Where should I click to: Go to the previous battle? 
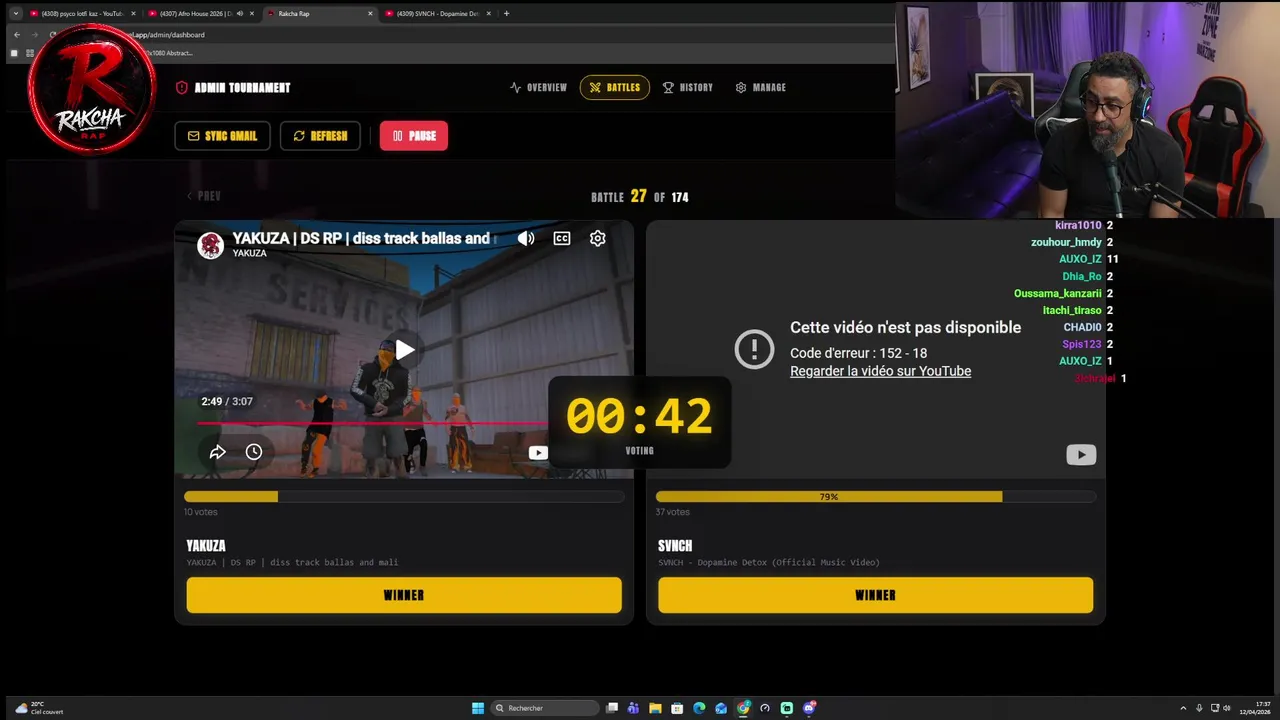[203, 196]
